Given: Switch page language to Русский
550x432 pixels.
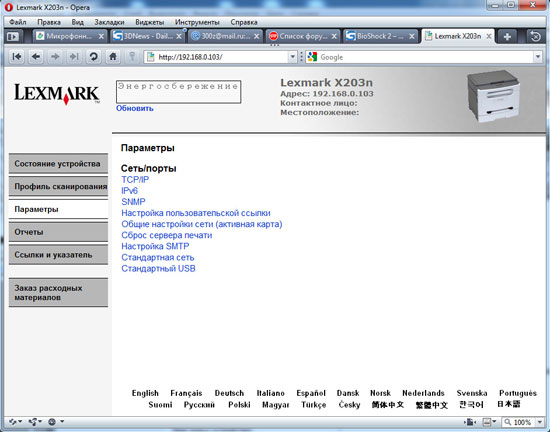Looking at the screenshot, I should coord(199,405).
